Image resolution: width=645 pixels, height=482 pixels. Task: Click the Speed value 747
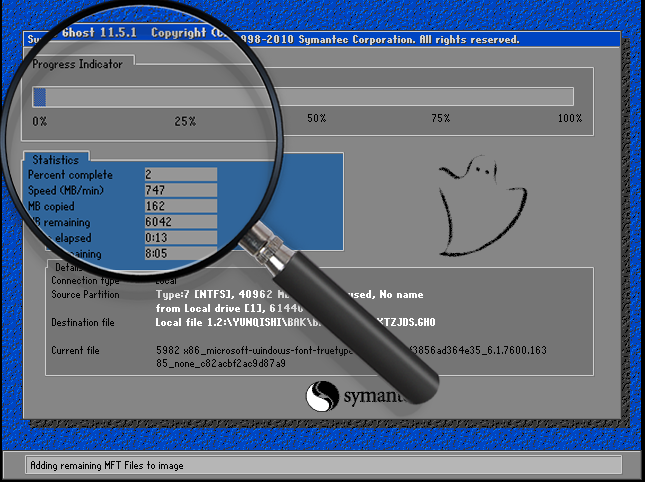pyautogui.click(x=181, y=190)
